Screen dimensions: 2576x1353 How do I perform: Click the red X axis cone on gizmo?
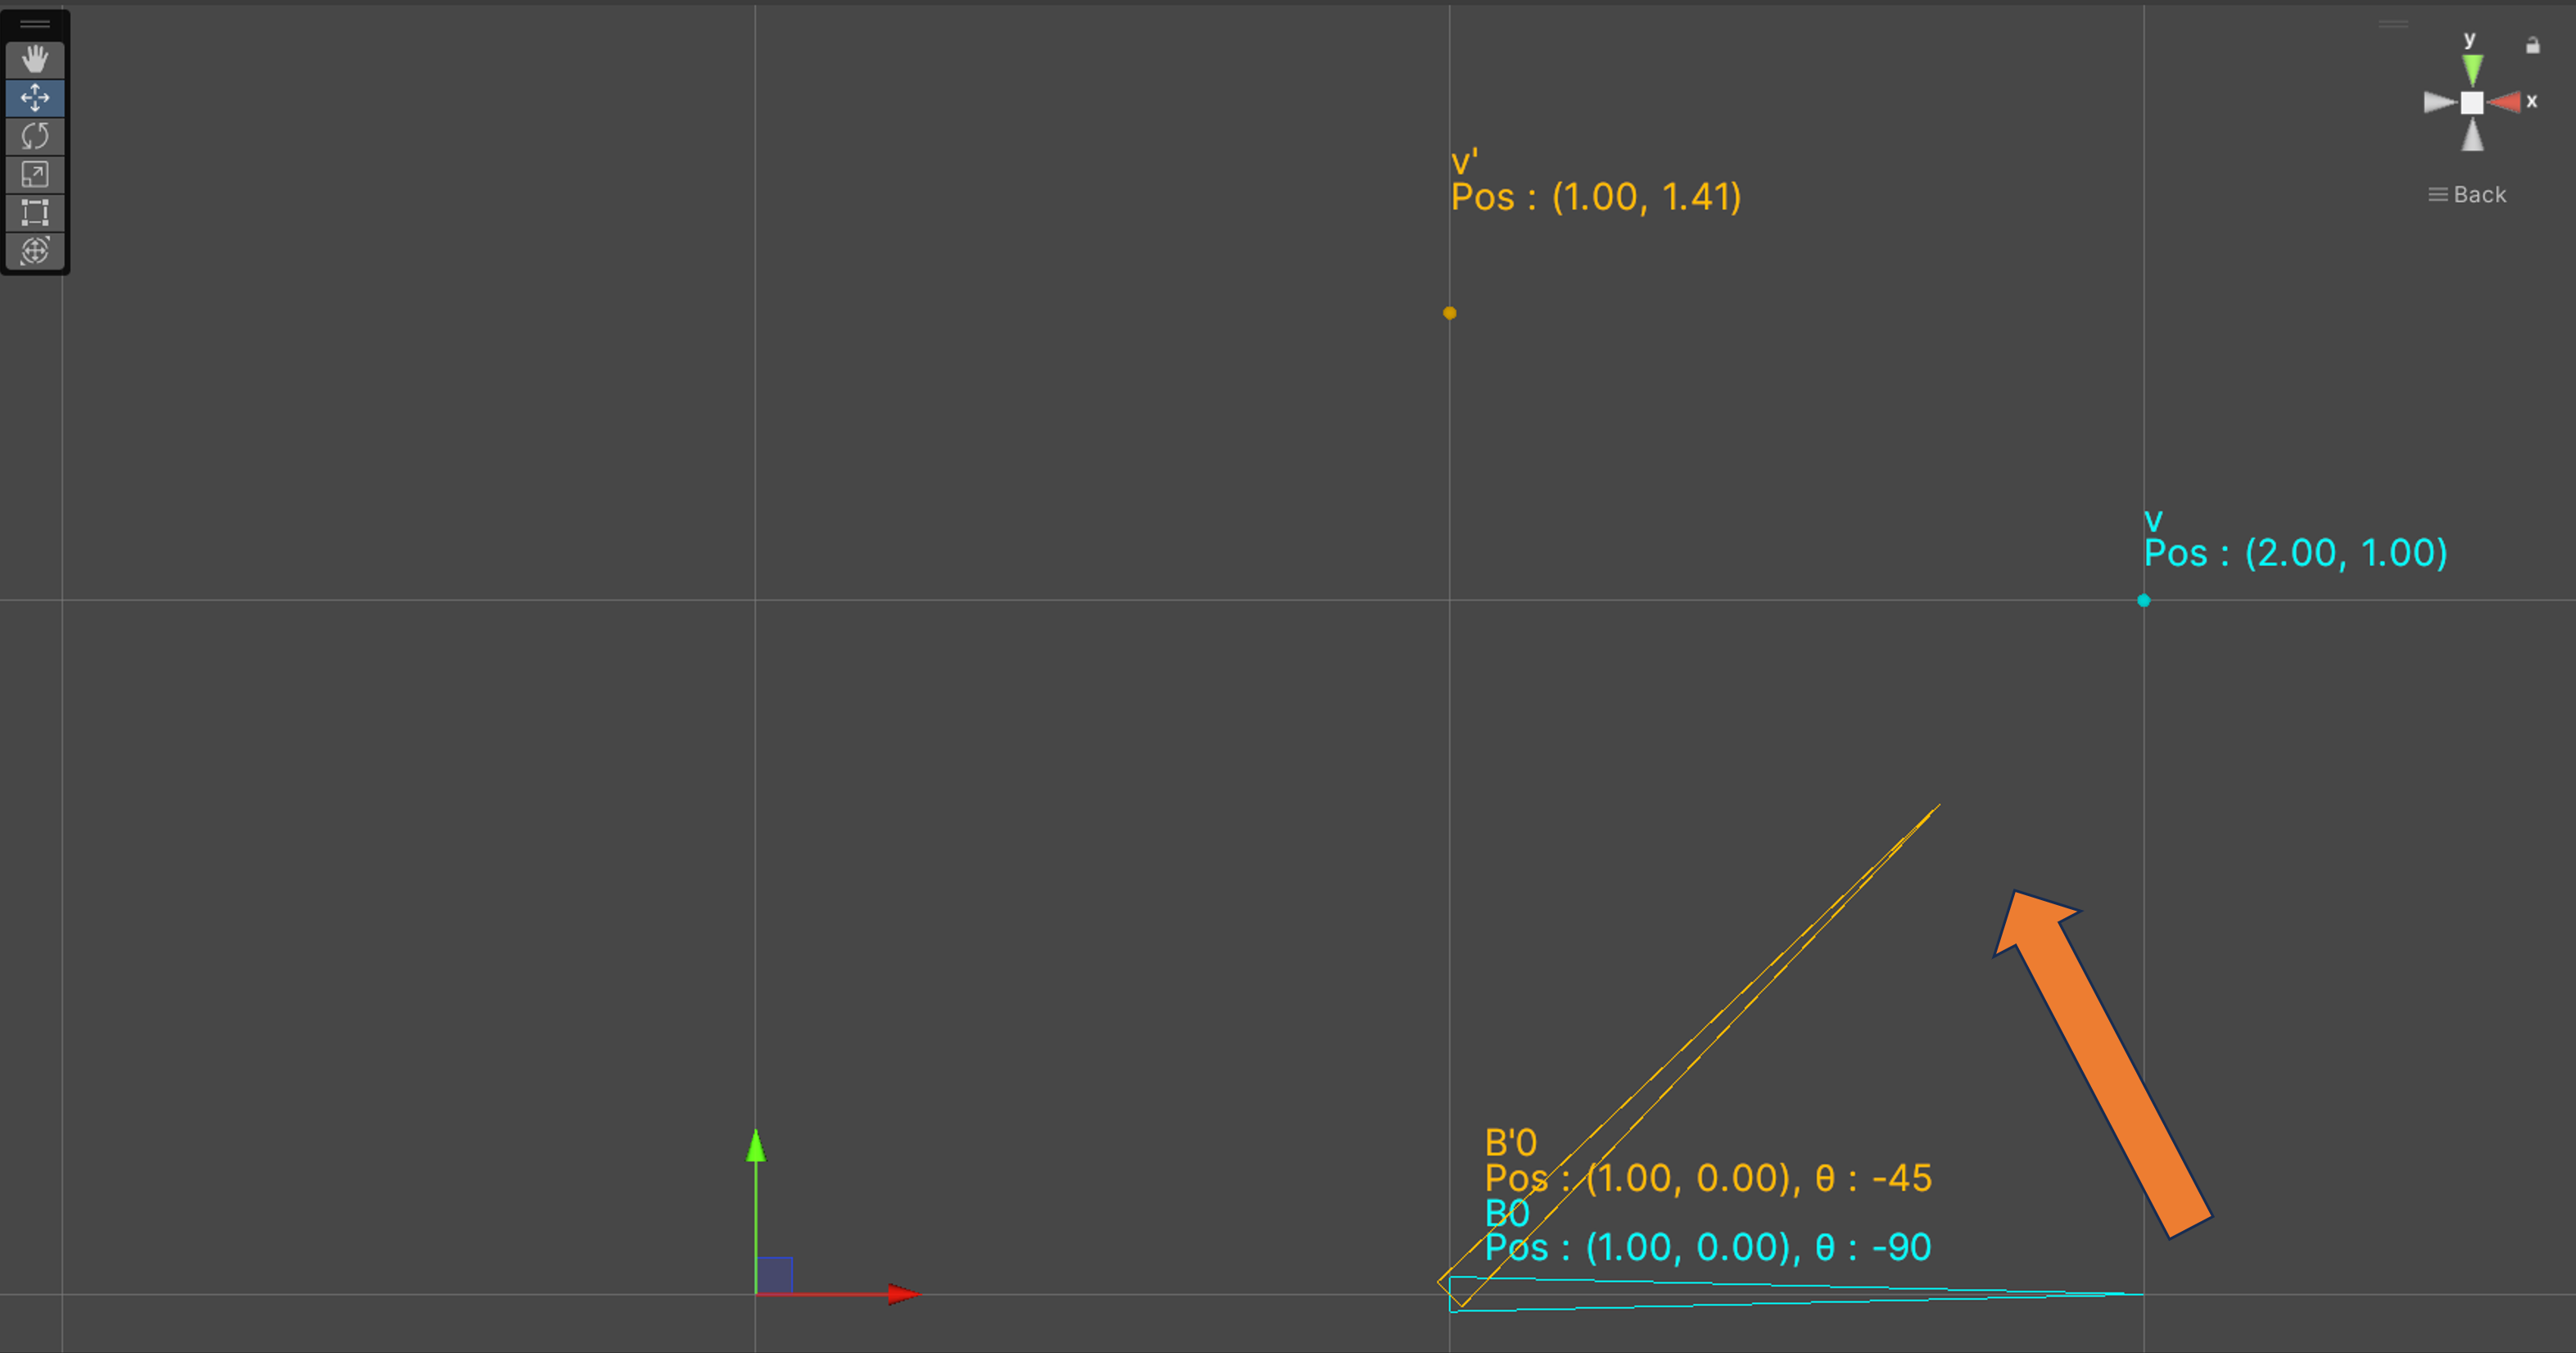point(2506,102)
